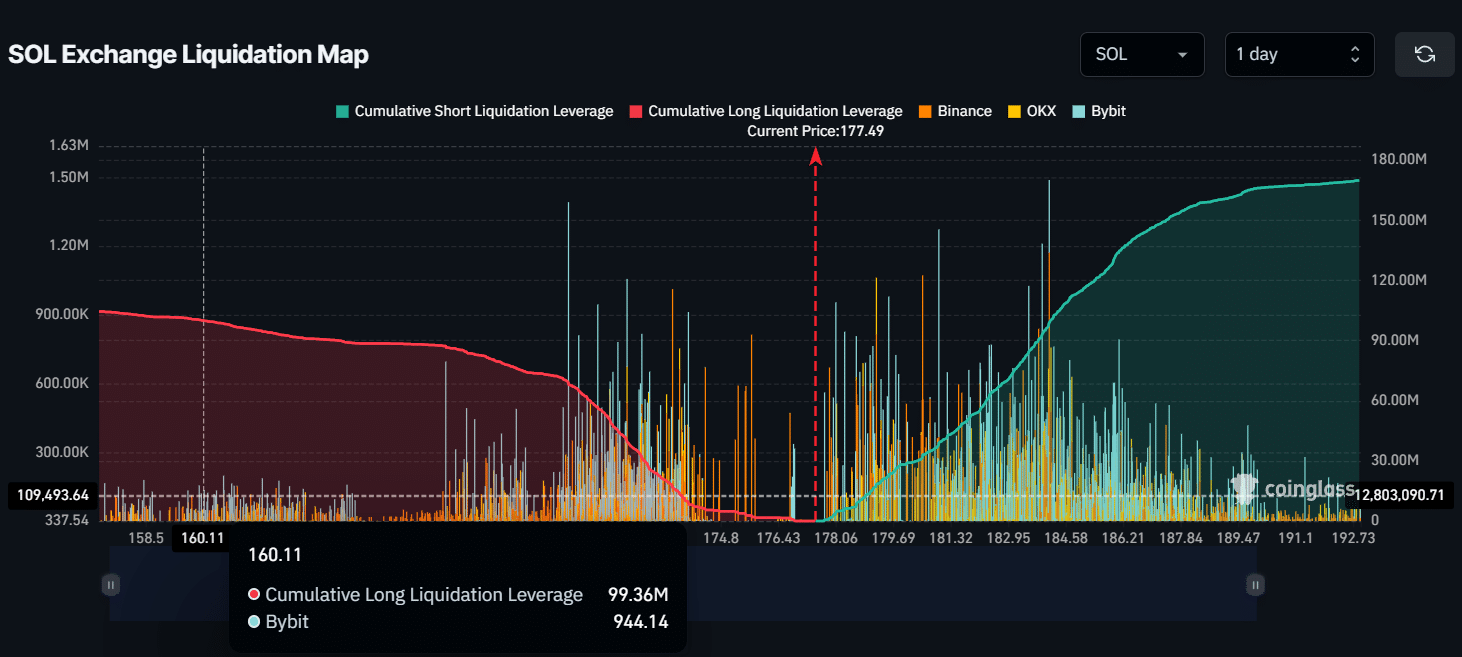
Task: Toggle the Cumulative Short Liquidation Leverage legend
Action: click(475, 111)
